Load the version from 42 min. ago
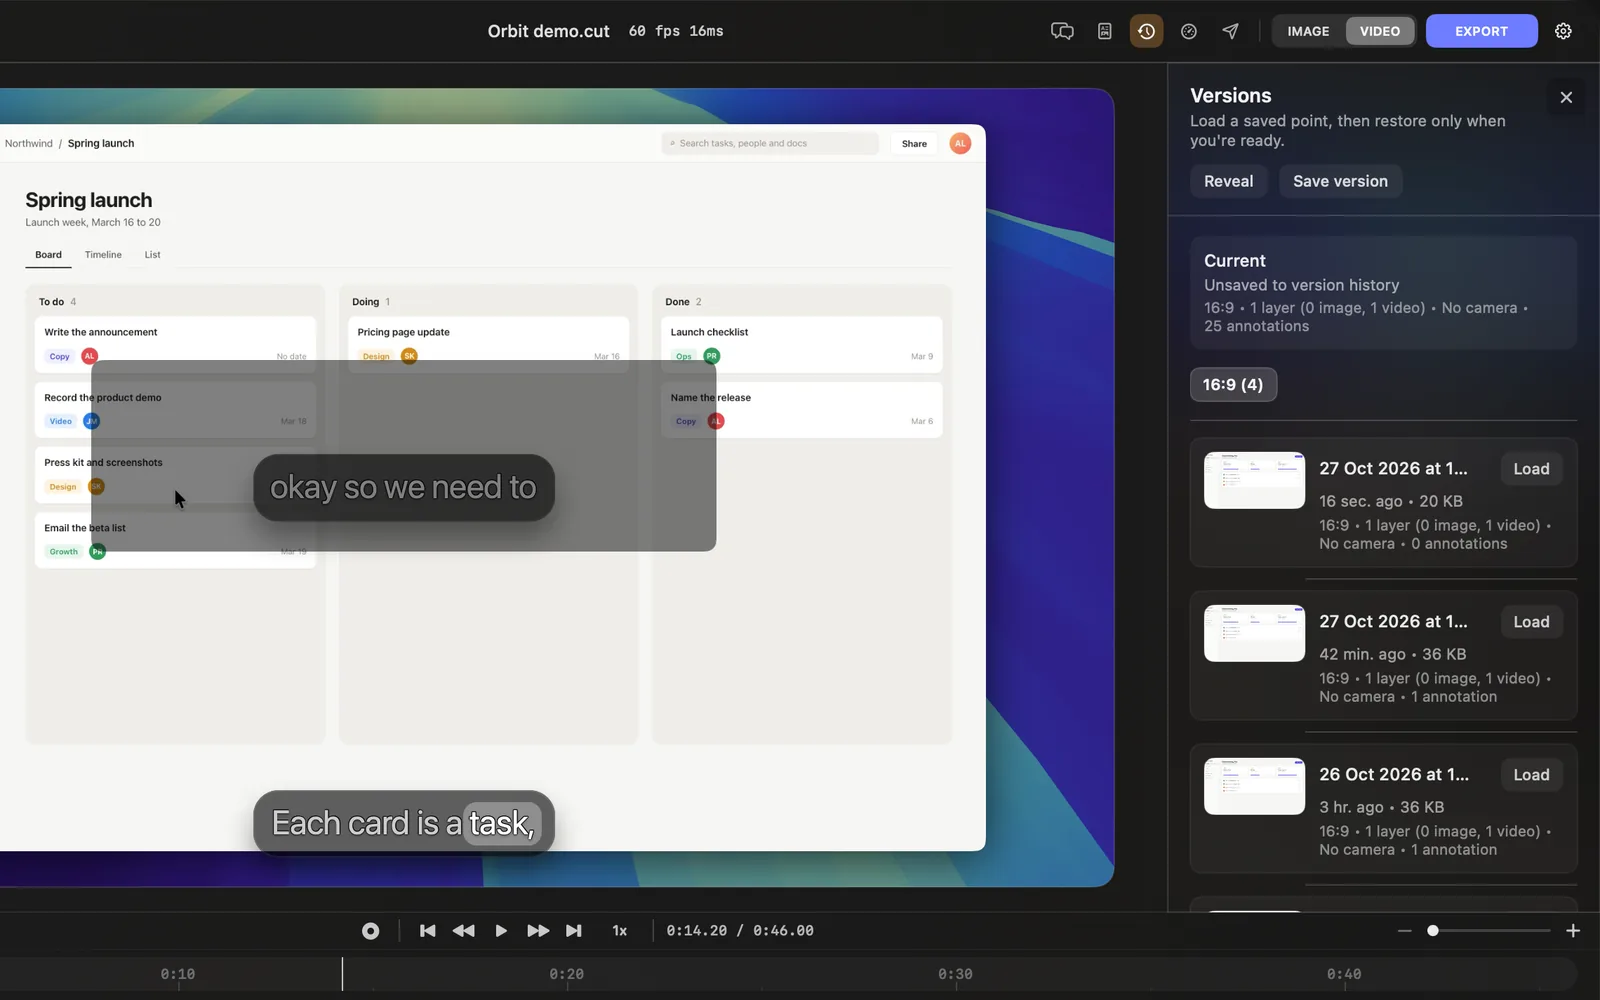Viewport: 1600px width, 1000px height. [x=1531, y=622]
